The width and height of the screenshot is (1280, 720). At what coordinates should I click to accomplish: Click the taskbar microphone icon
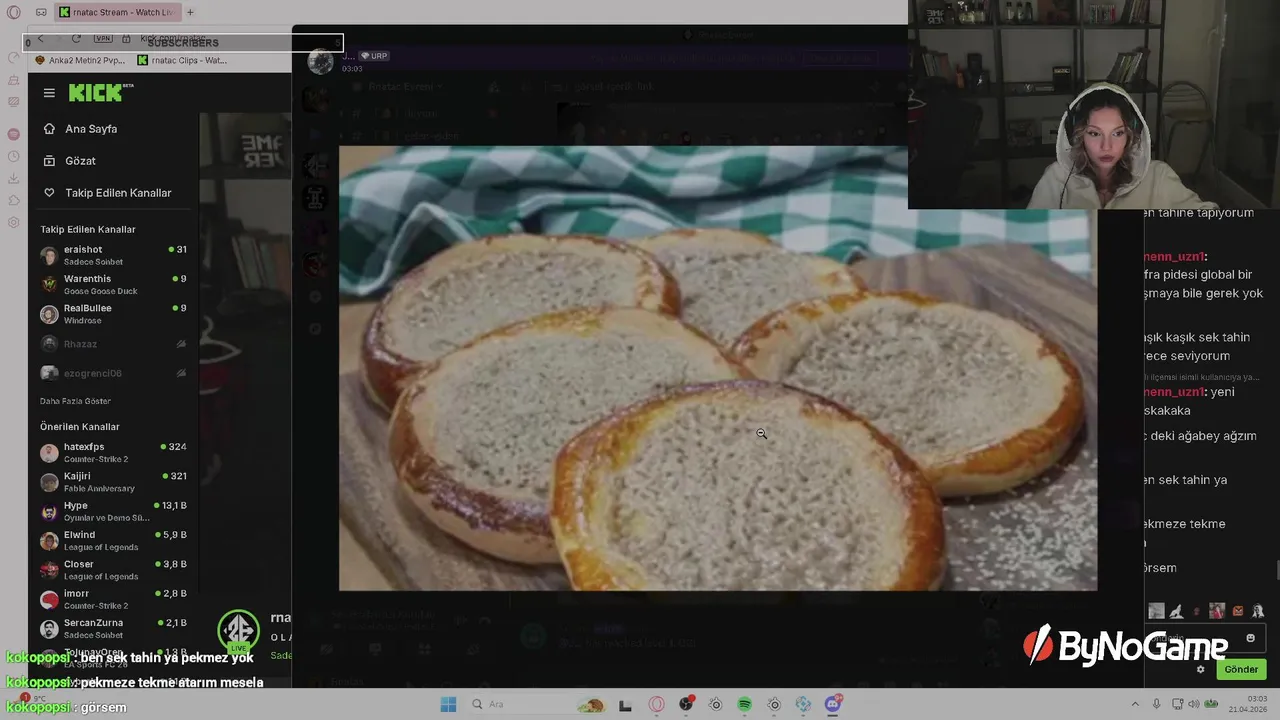point(1156,704)
